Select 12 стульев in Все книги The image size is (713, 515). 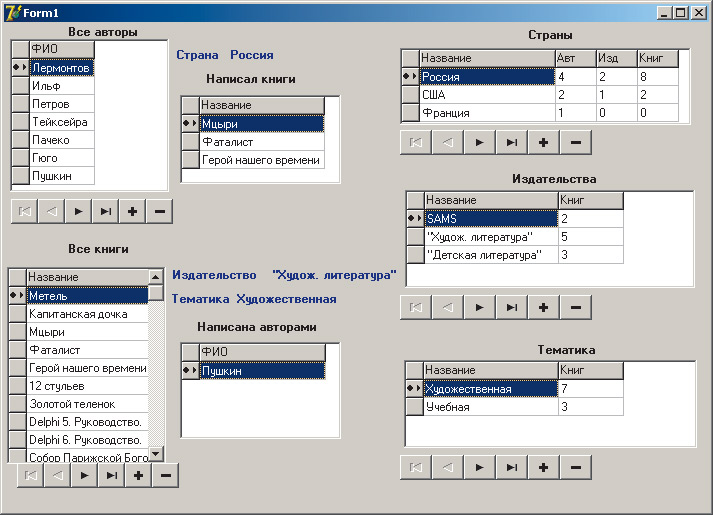point(88,386)
